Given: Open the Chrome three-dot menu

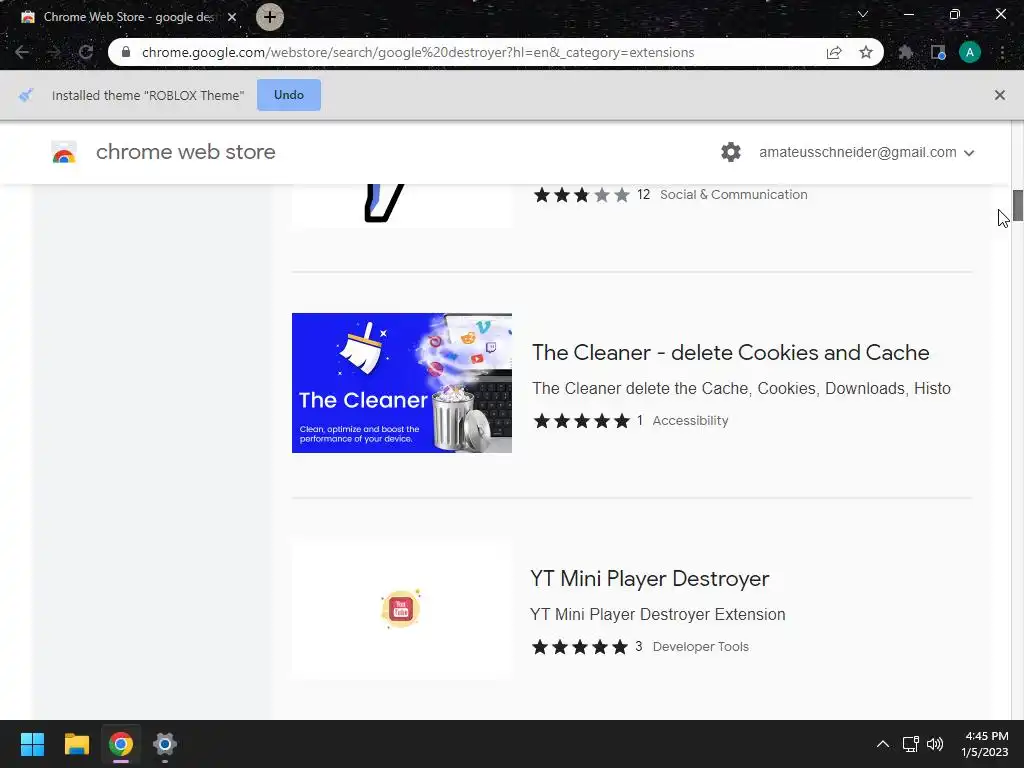Looking at the screenshot, I should (1002, 52).
